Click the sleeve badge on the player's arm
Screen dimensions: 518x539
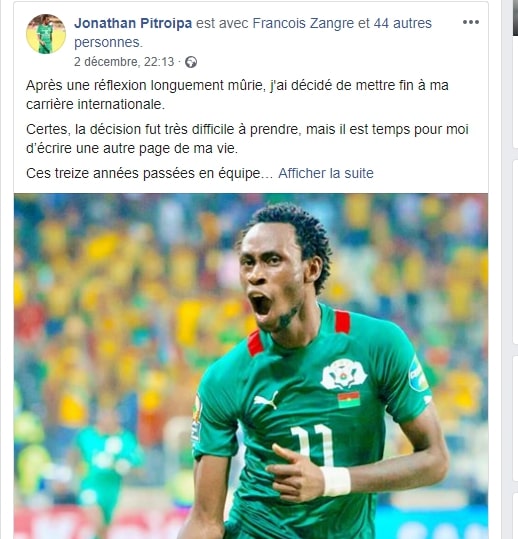click(x=418, y=374)
